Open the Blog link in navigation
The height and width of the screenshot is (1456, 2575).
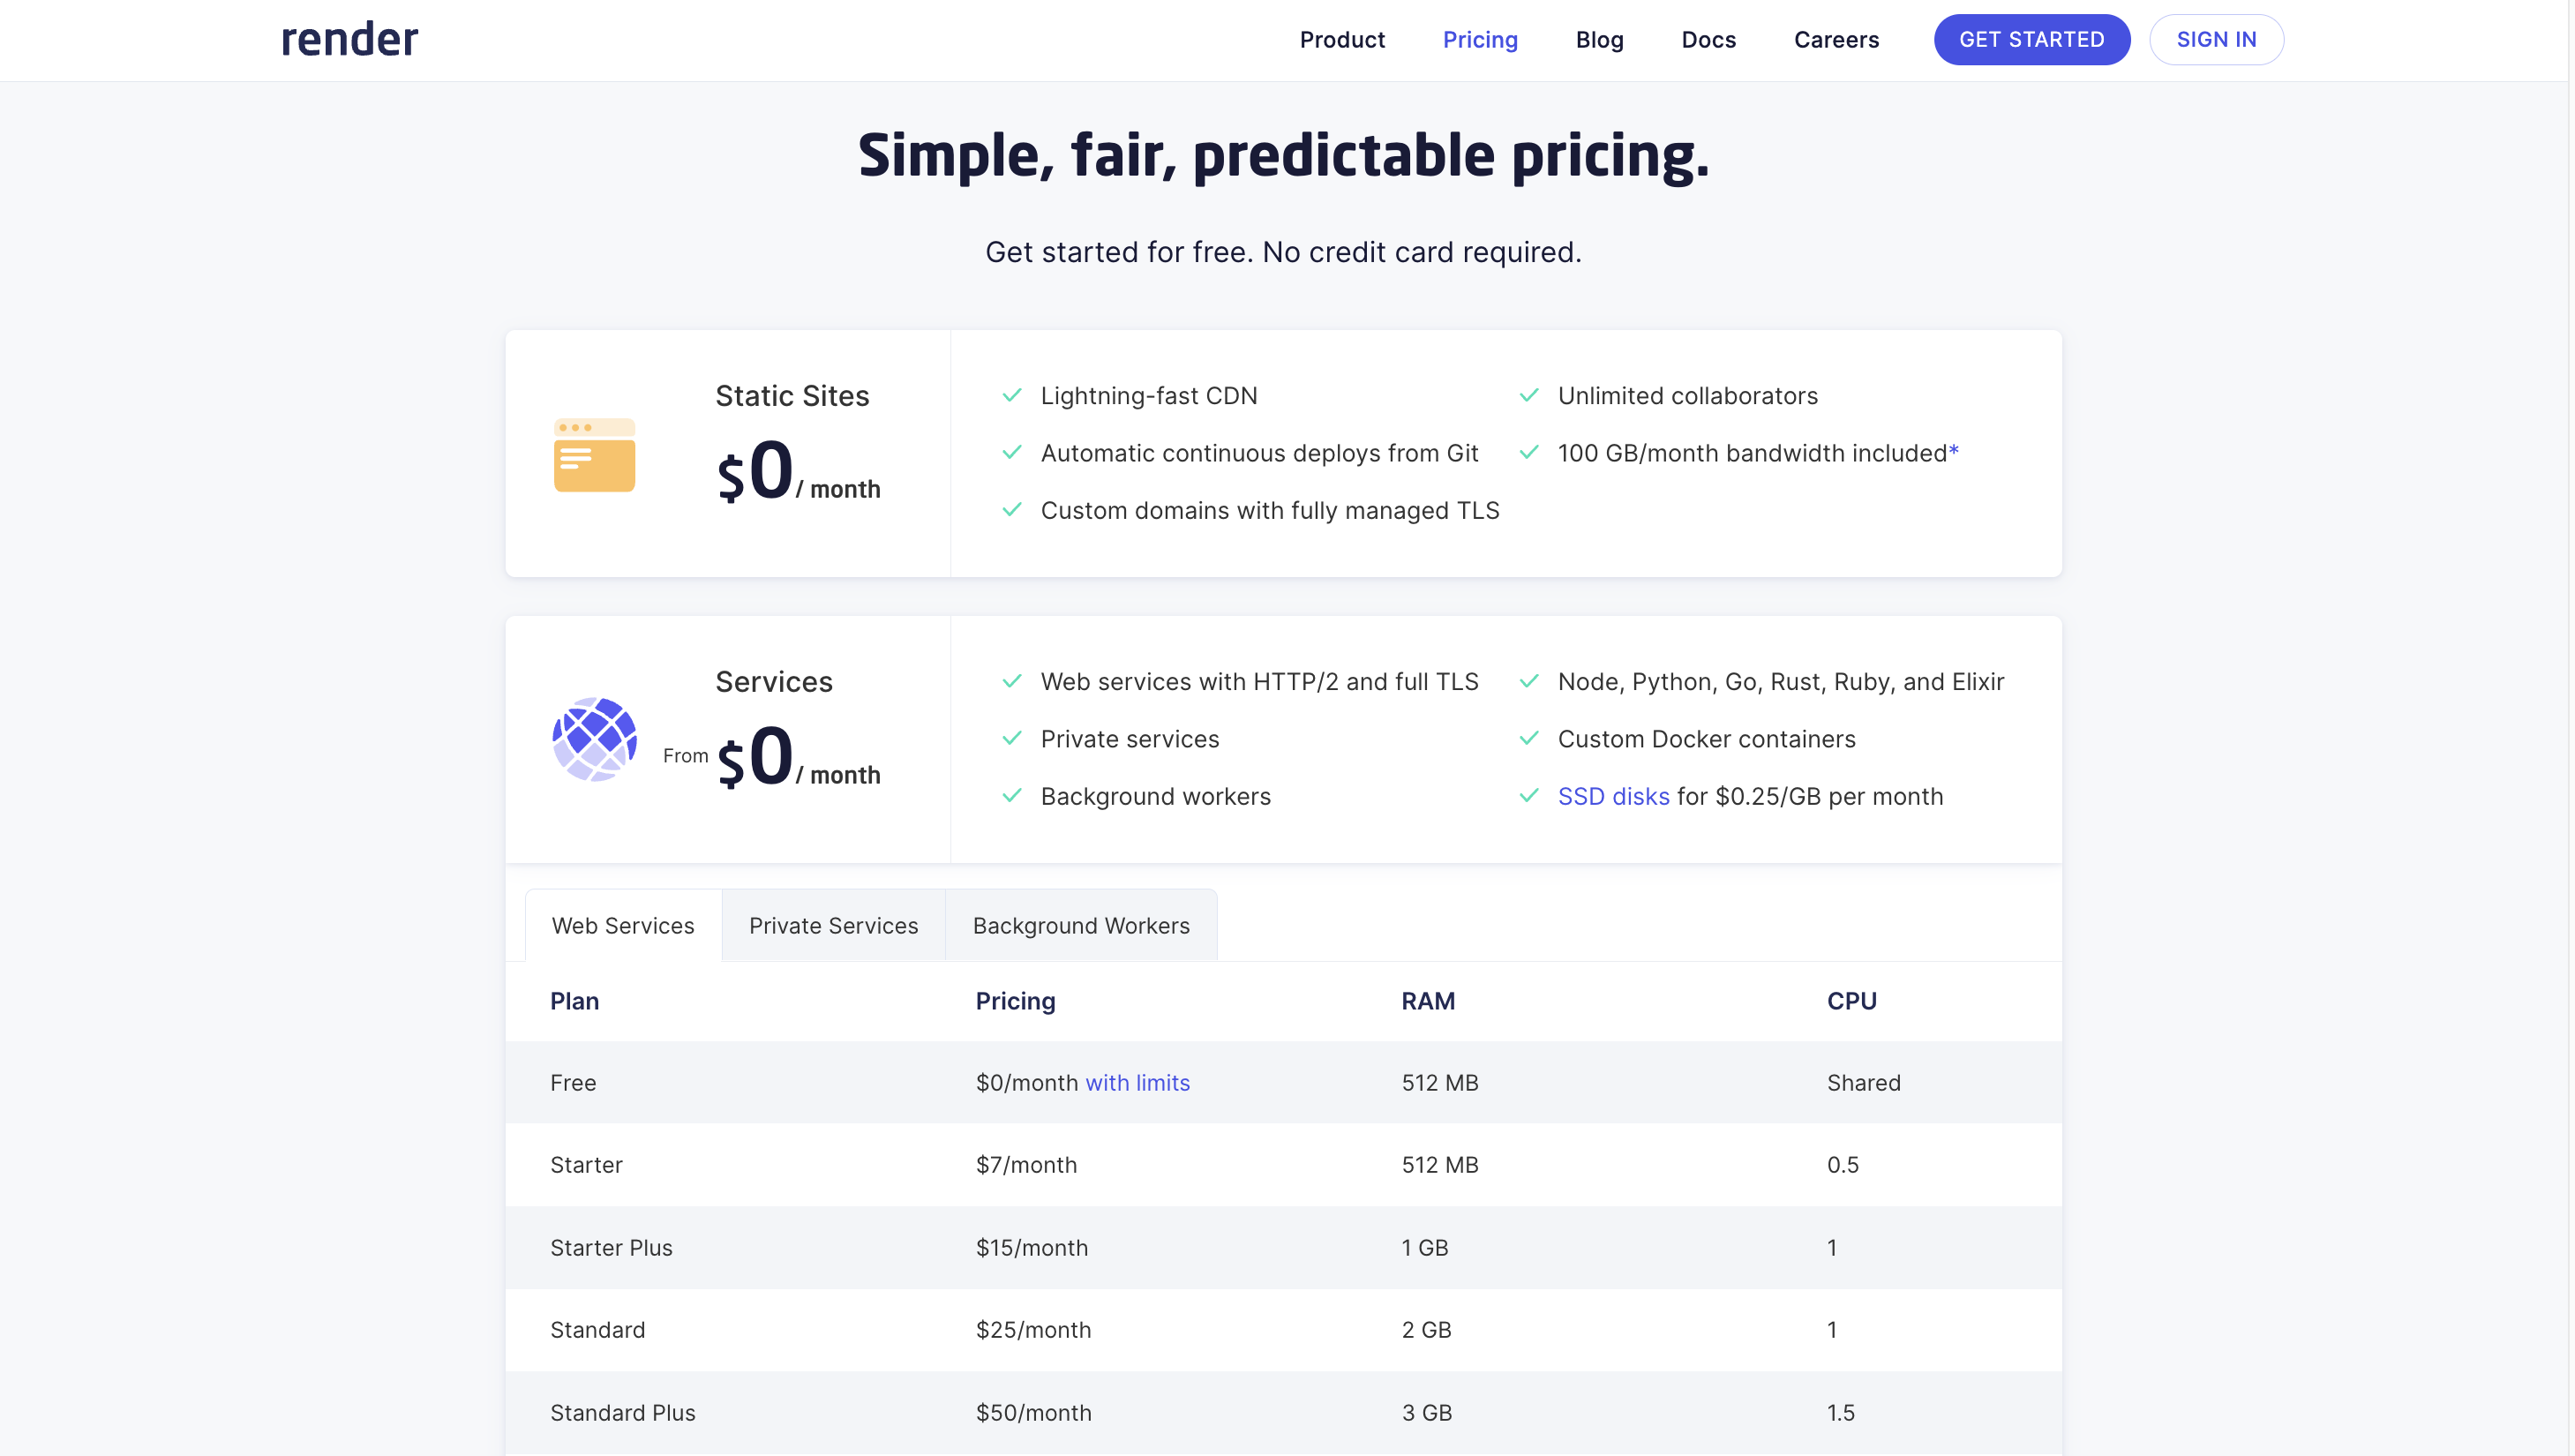(1599, 40)
